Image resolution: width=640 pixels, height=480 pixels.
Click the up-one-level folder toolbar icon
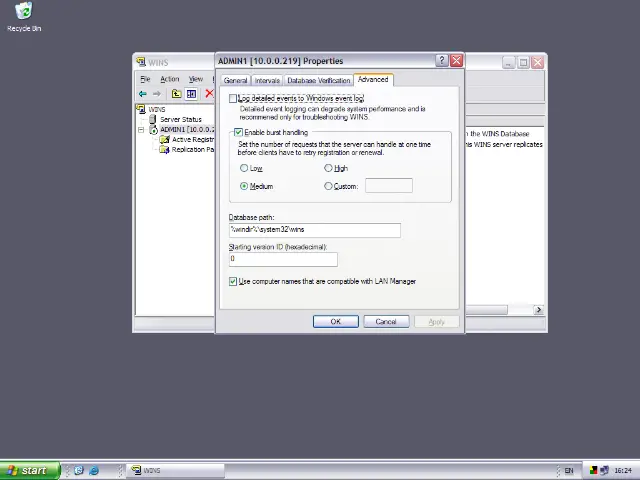[x=176, y=94]
